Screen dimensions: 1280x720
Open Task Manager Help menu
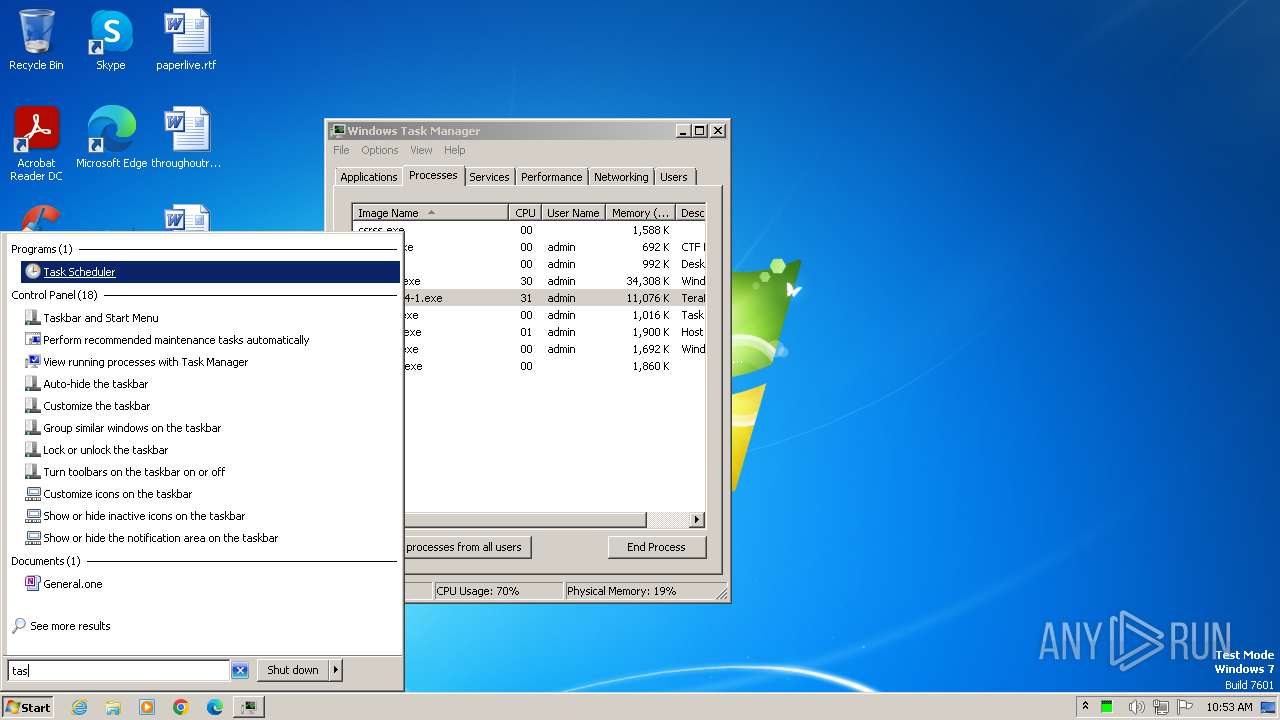455,150
